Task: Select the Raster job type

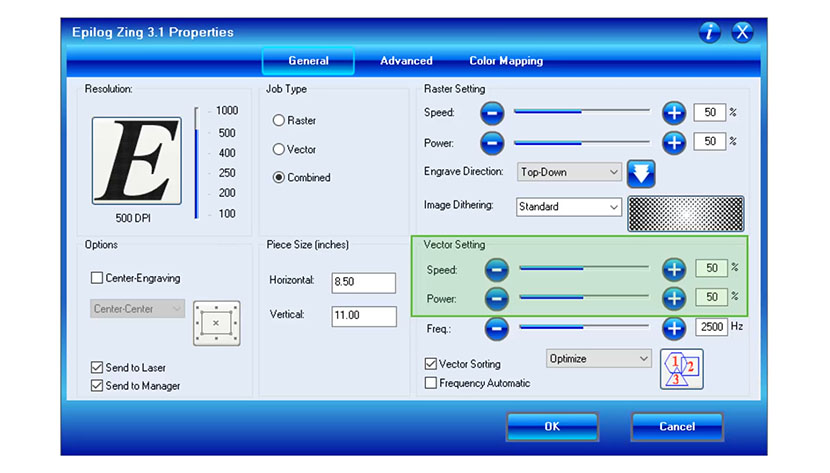Action: (x=279, y=121)
